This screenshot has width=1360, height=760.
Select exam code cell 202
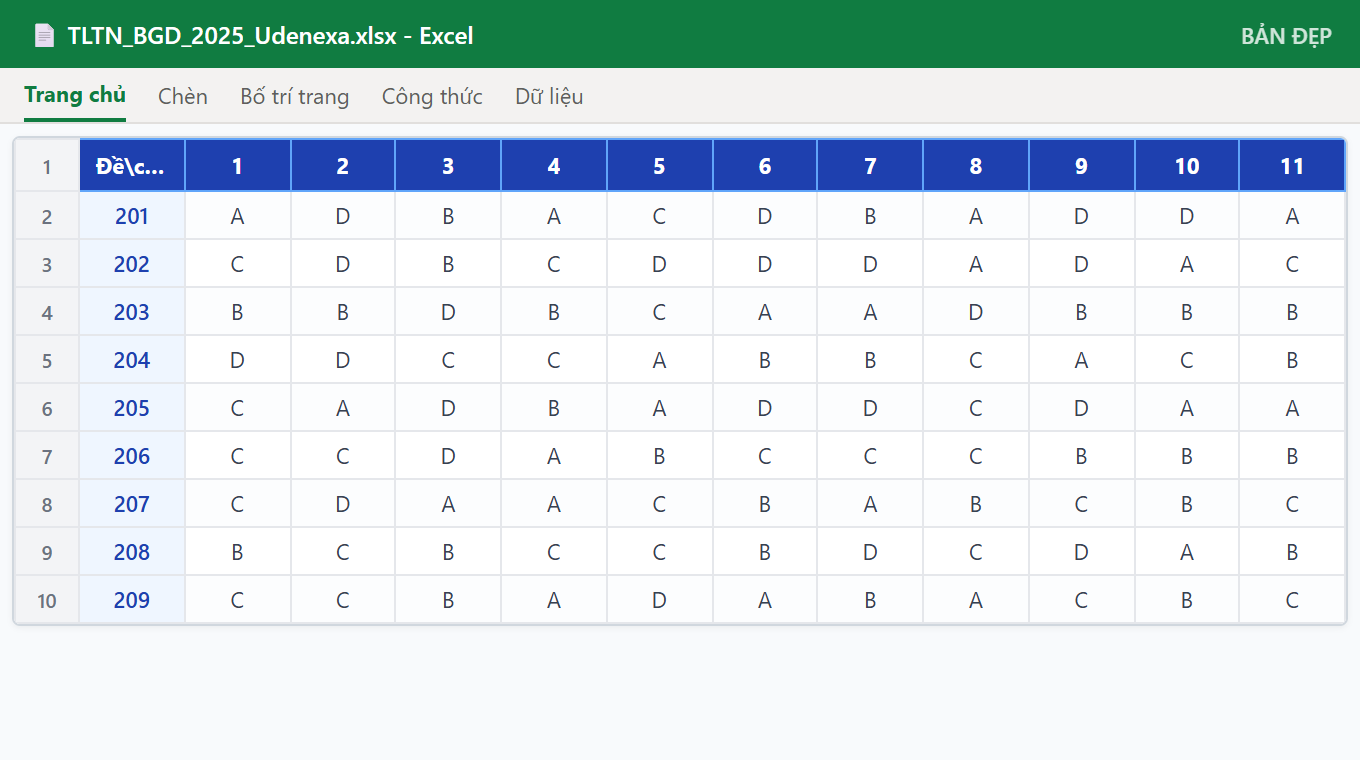tap(133, 264)
